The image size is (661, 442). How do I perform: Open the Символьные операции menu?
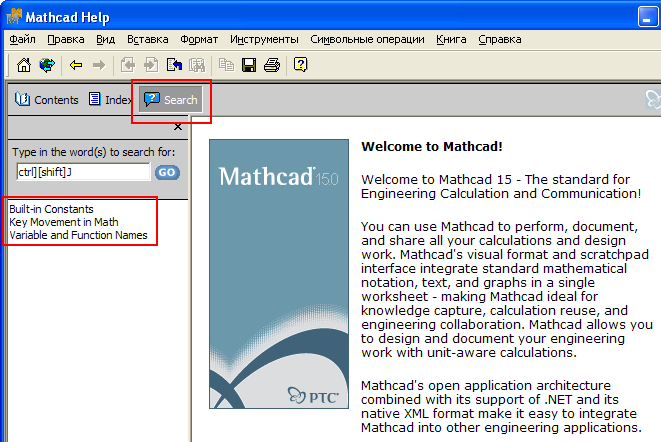tap(367, 39)
